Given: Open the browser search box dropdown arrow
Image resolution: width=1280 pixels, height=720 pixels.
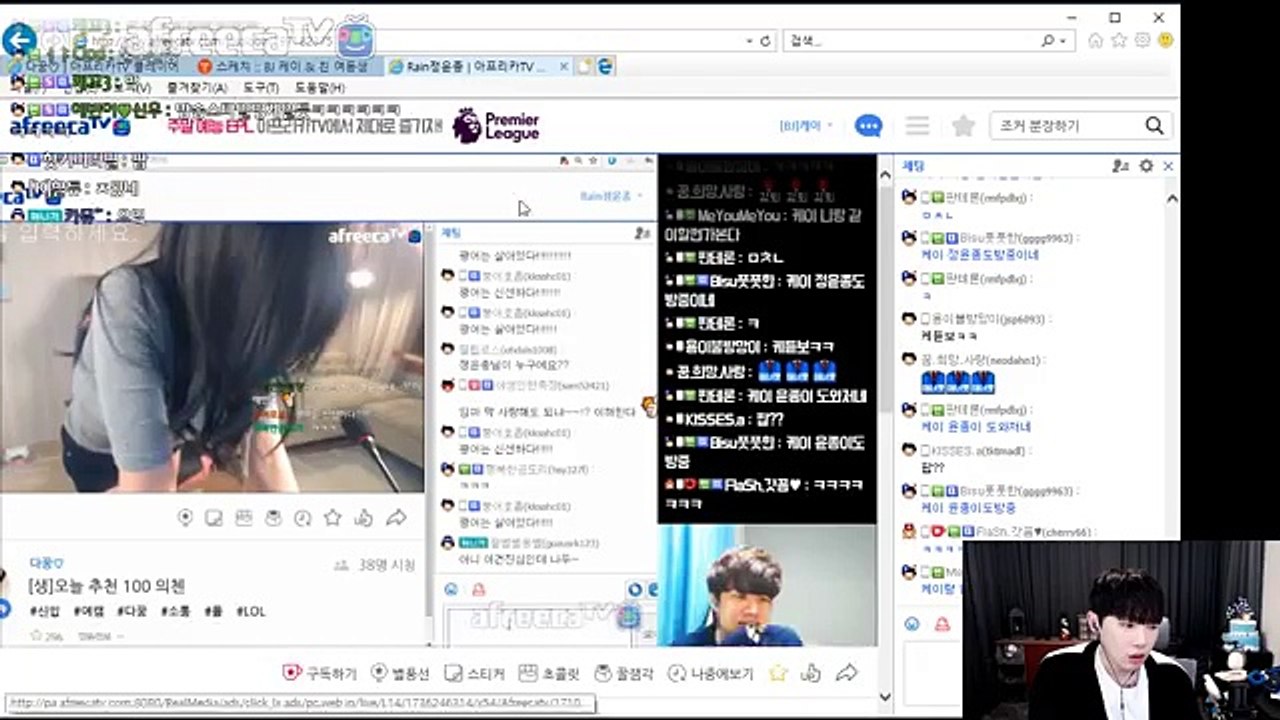Looking at the screenshot, I should tap(1062, 41).
